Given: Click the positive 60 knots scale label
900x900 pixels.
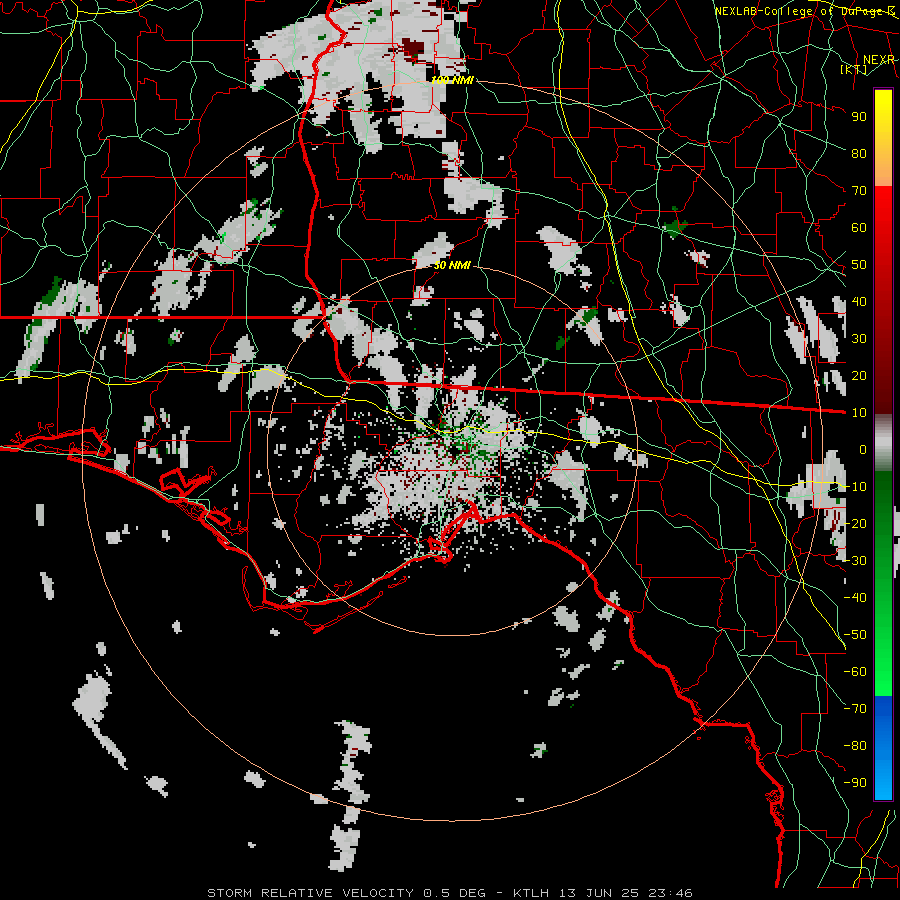Looking at the screenshot, I should (859, 228).
